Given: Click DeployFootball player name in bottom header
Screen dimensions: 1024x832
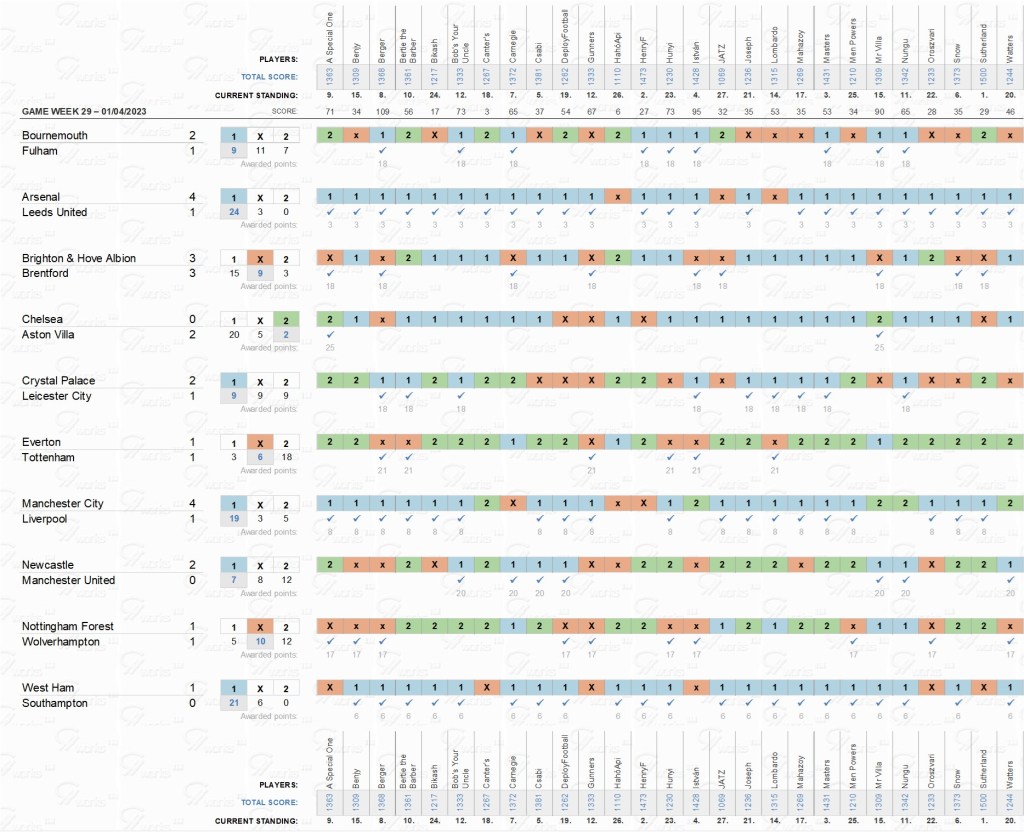Looking at the screenshot, I should tap(565, 760).
